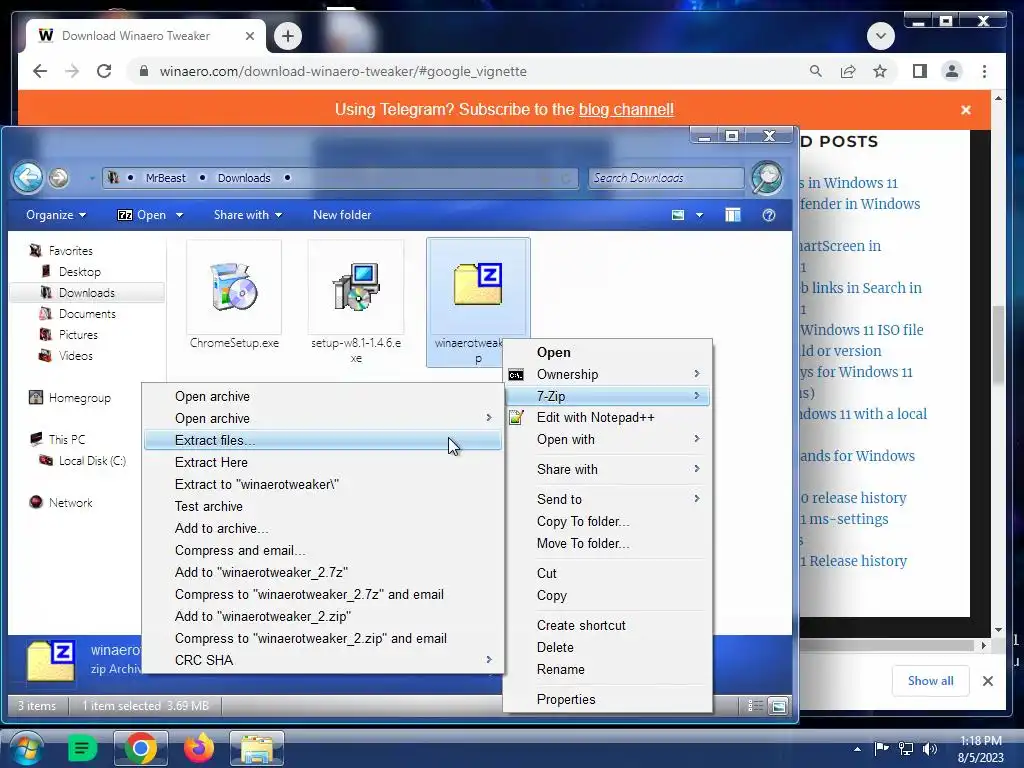Click the share page icon in Chrome
The height and width of the screenshot is (768, 1024).
[x=848, y=71]
